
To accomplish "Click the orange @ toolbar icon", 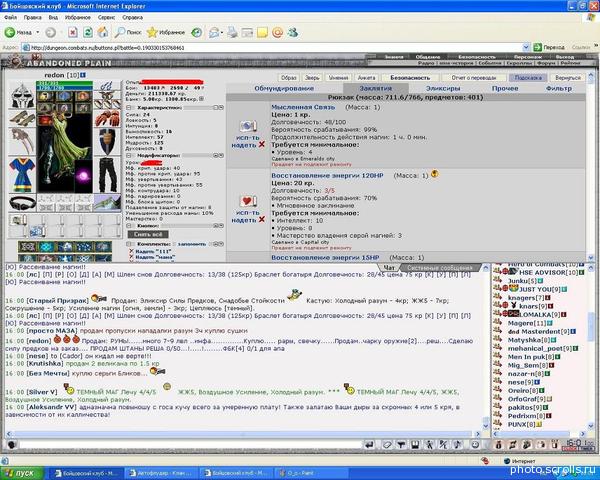I will click(x=277, y=33).
